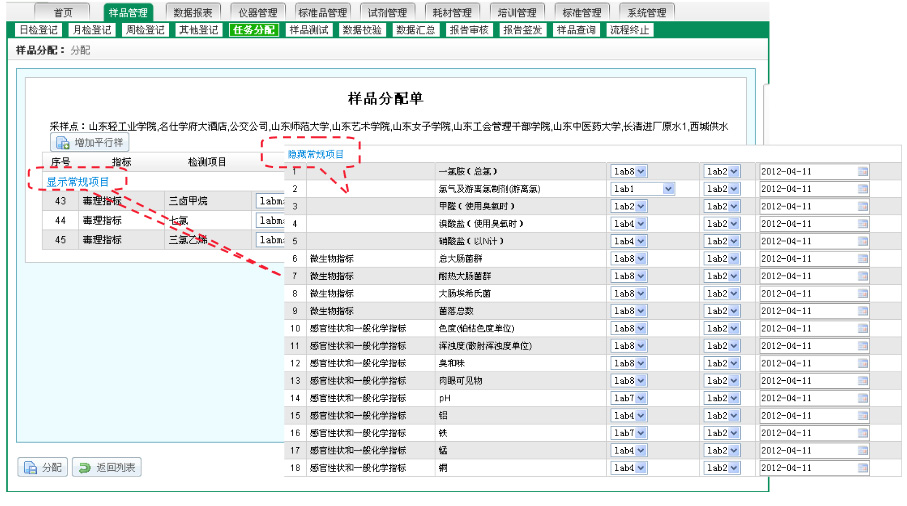The image size is (907, 506).
Task: Switch to the 数据报表 main tab
Action: [192, 12]
